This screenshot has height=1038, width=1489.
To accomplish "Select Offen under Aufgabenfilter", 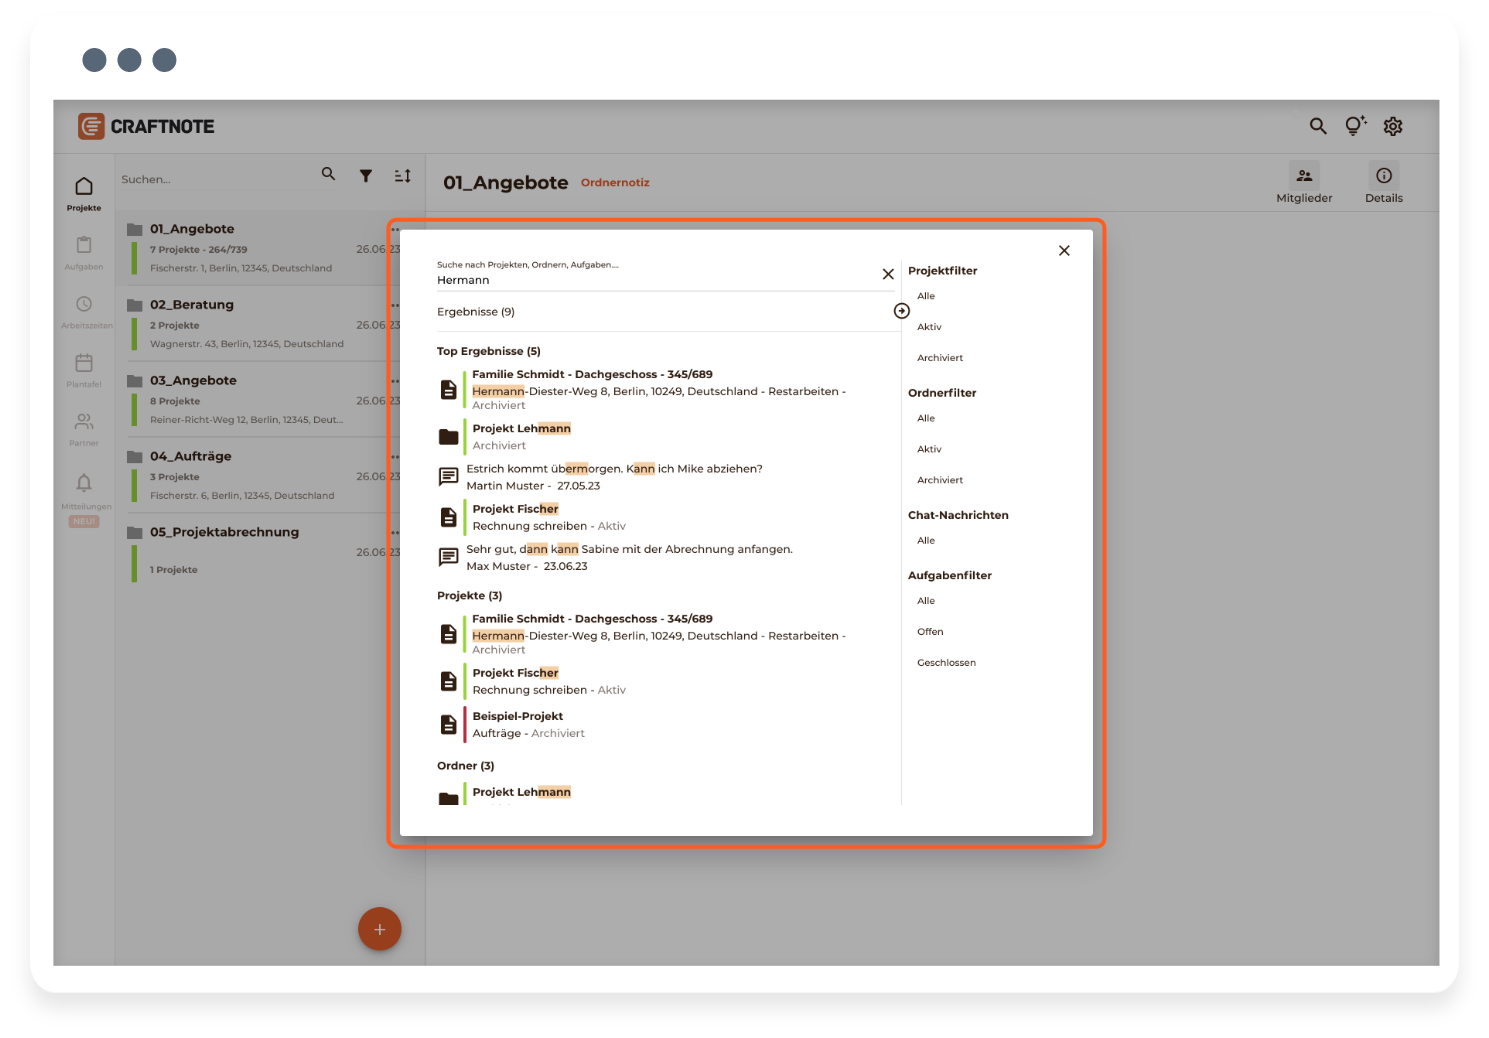I will (930, 632).
